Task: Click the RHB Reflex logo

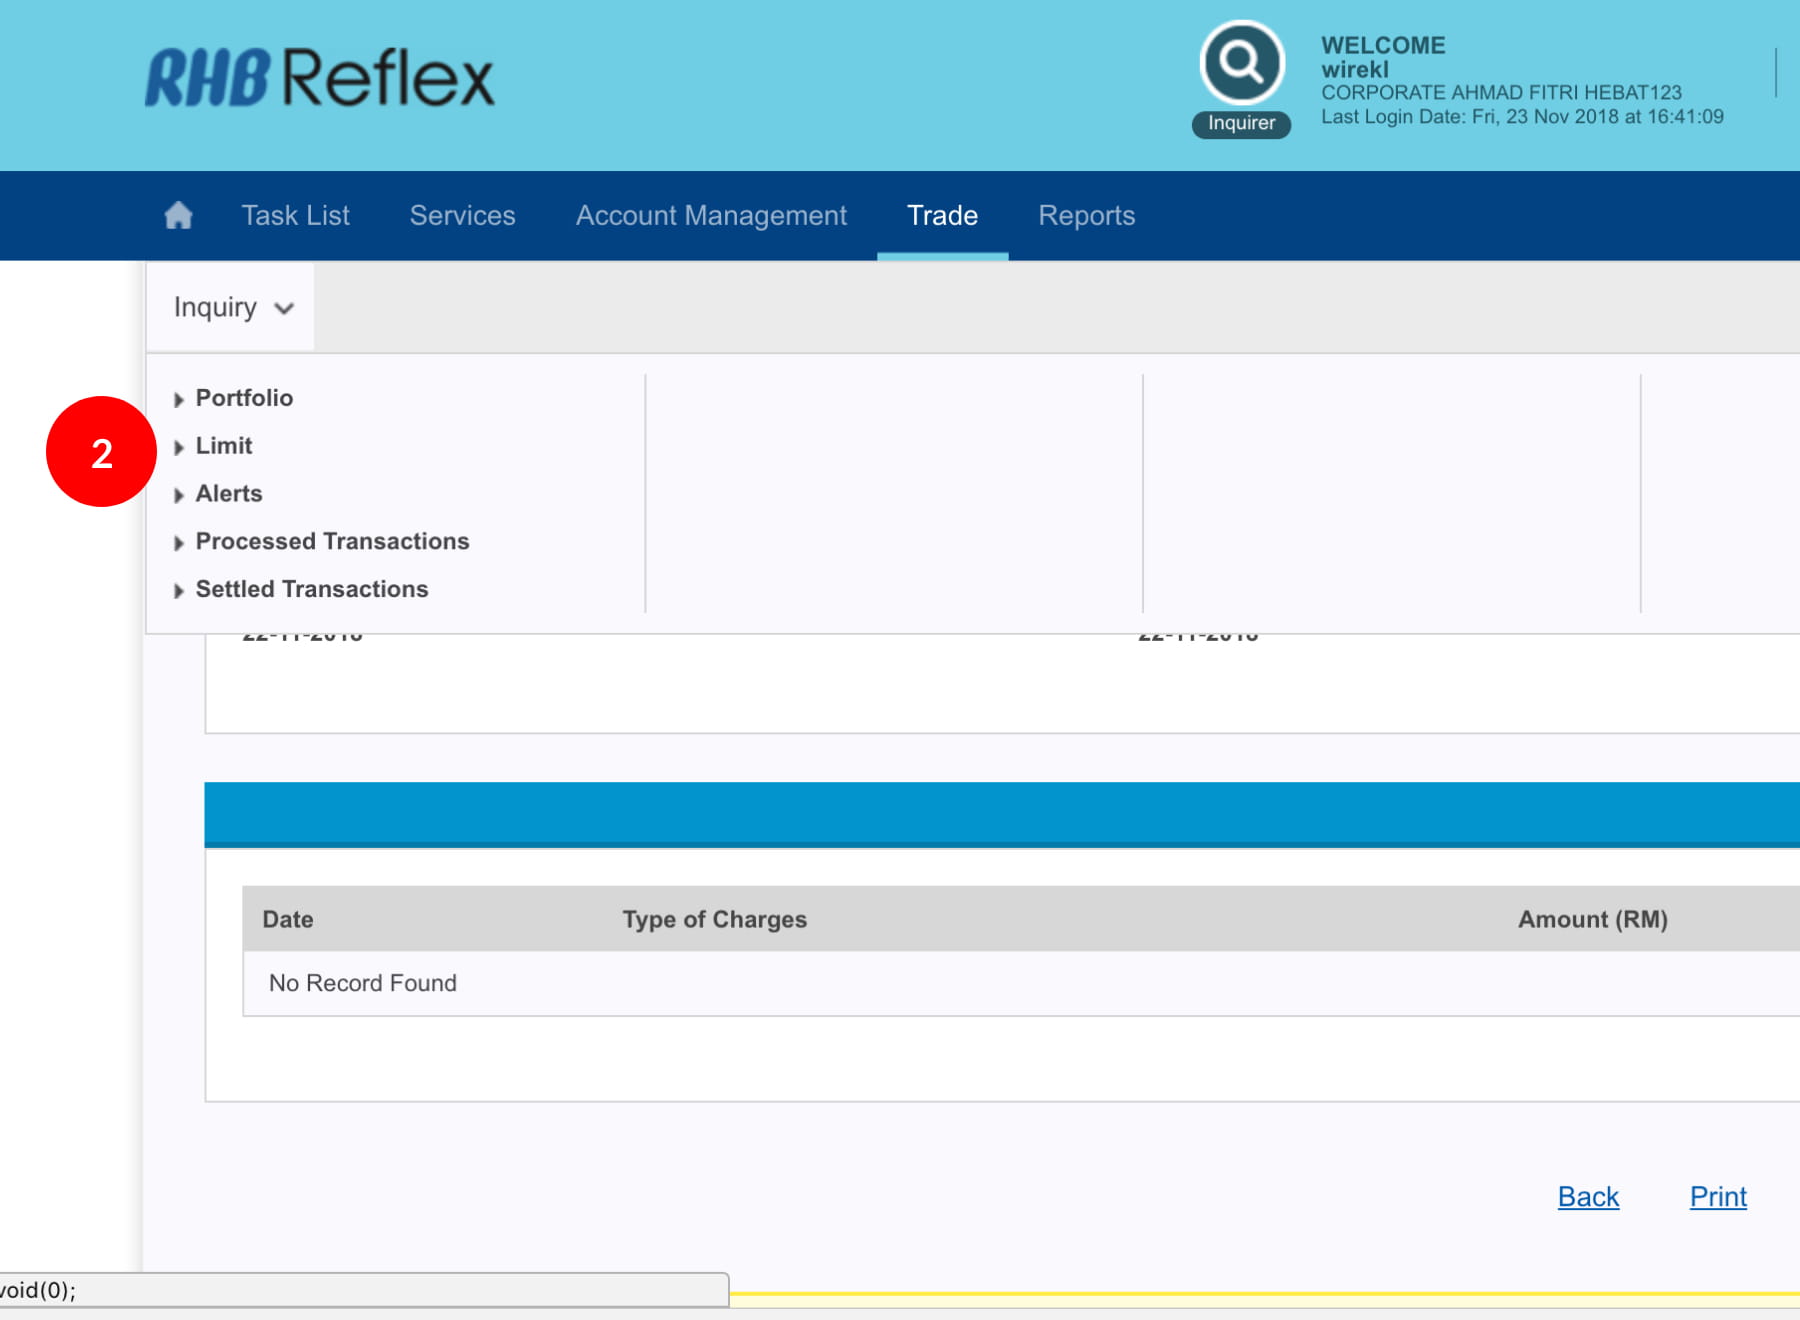Action: [x=320, y=78]
